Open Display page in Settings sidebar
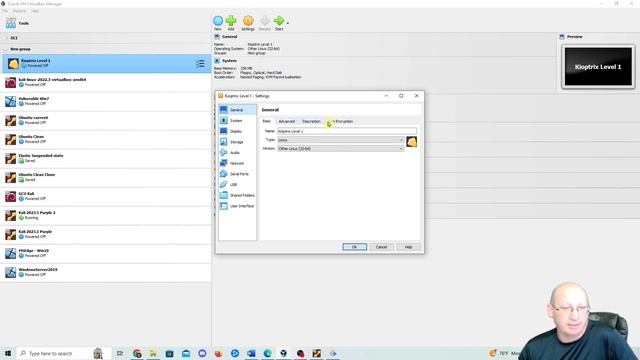The width and height of the screenshot is (640, 360). (237, 131)
